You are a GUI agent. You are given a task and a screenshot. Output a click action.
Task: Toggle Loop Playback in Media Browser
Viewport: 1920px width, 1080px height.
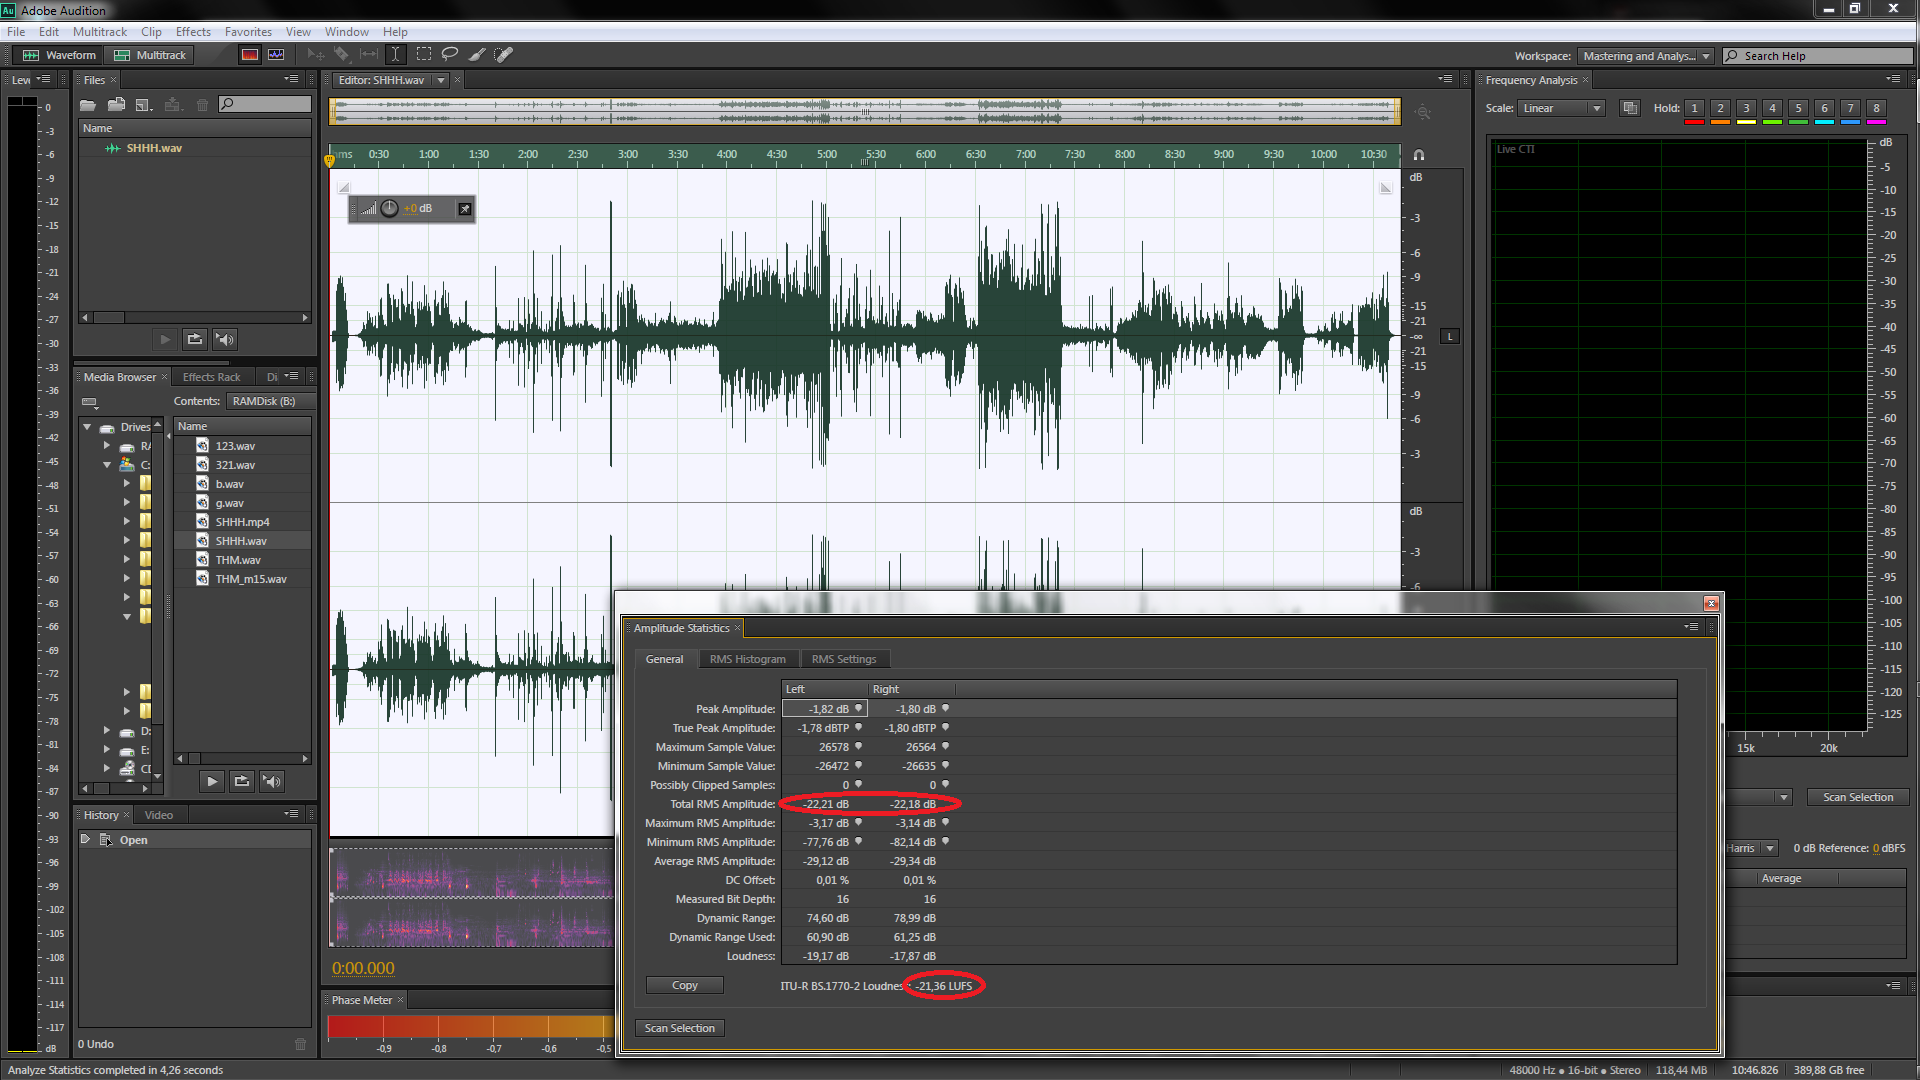point(241,781)
